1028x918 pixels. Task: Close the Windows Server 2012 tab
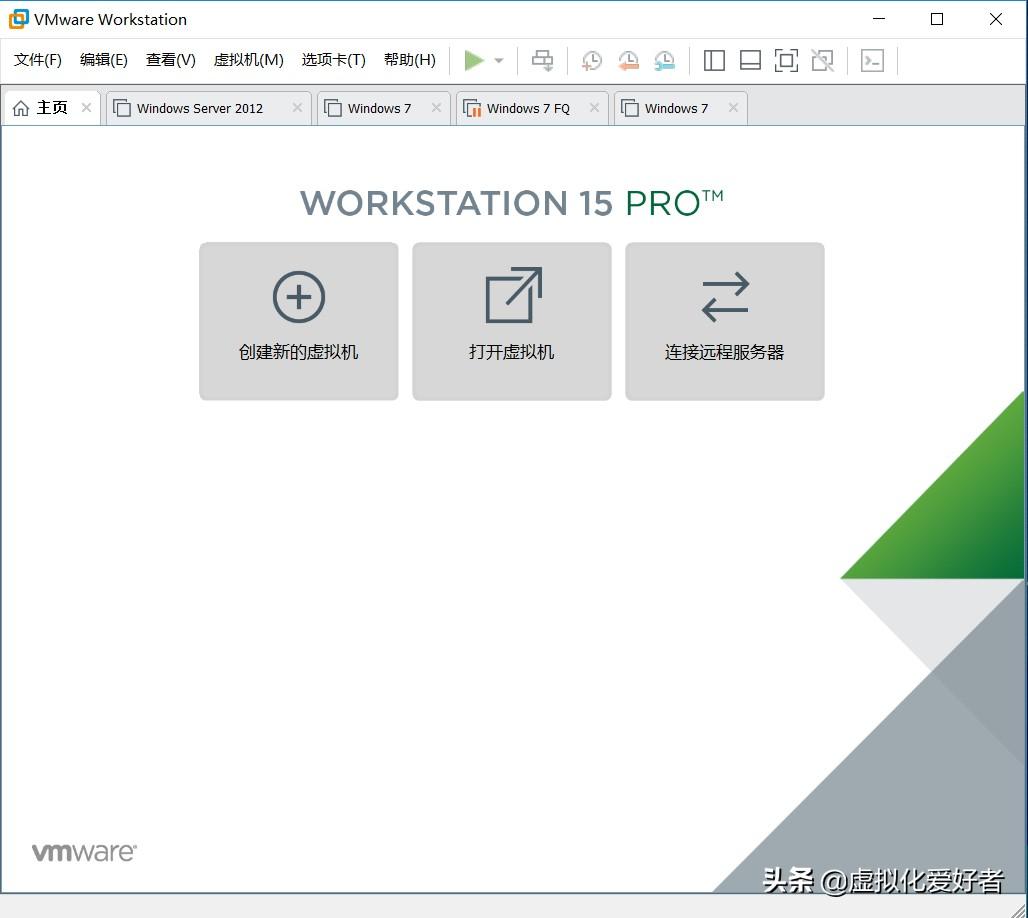pyautogui.click(x=296, y=108)
